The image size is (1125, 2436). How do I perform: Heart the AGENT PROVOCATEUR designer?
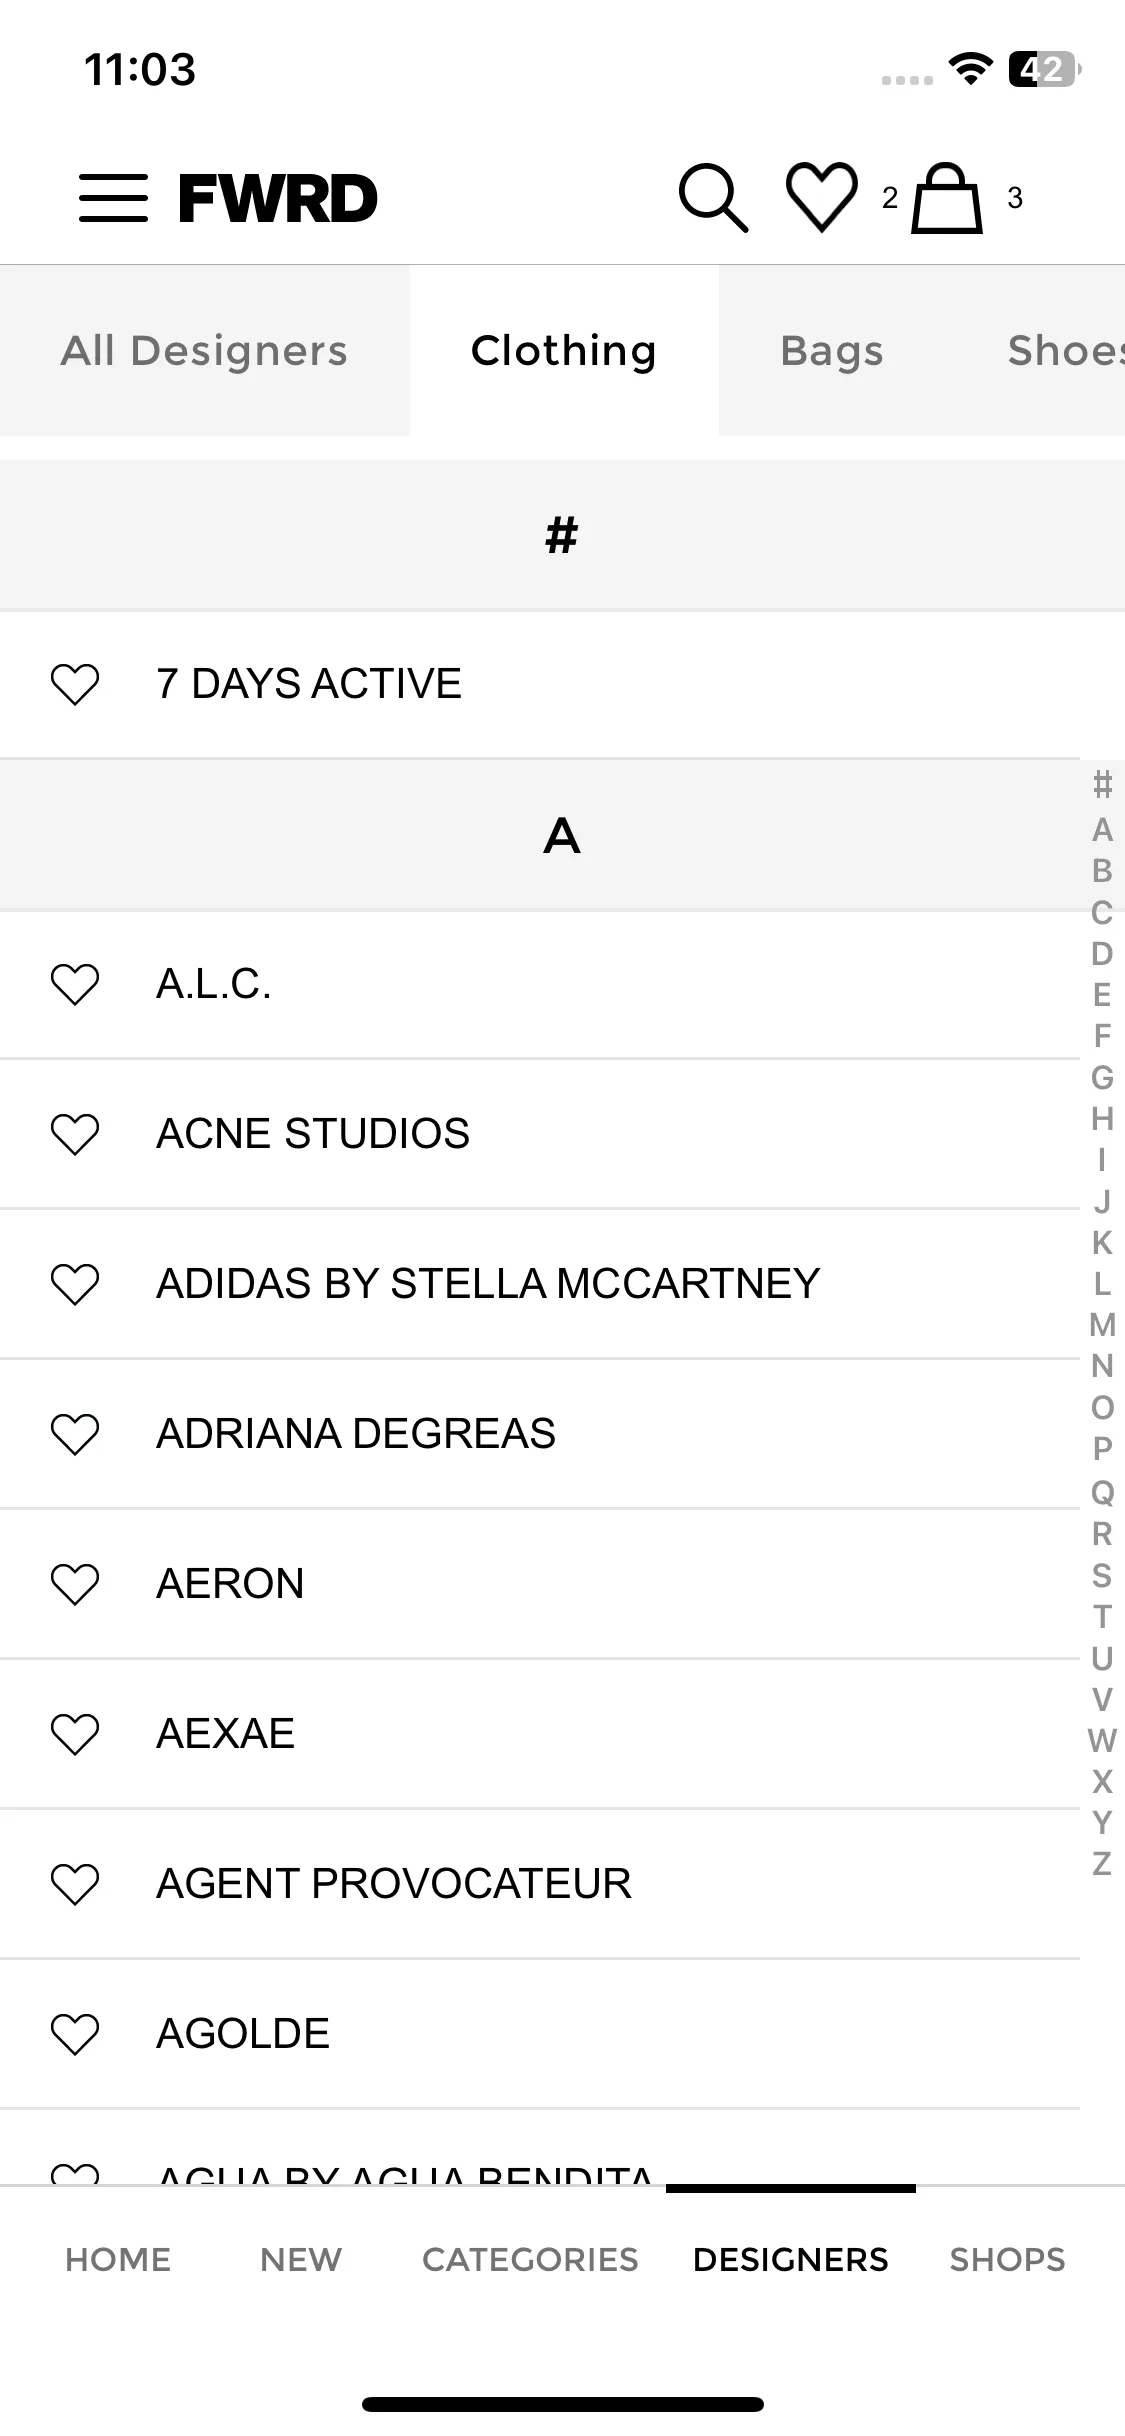tap(75, 1884)
